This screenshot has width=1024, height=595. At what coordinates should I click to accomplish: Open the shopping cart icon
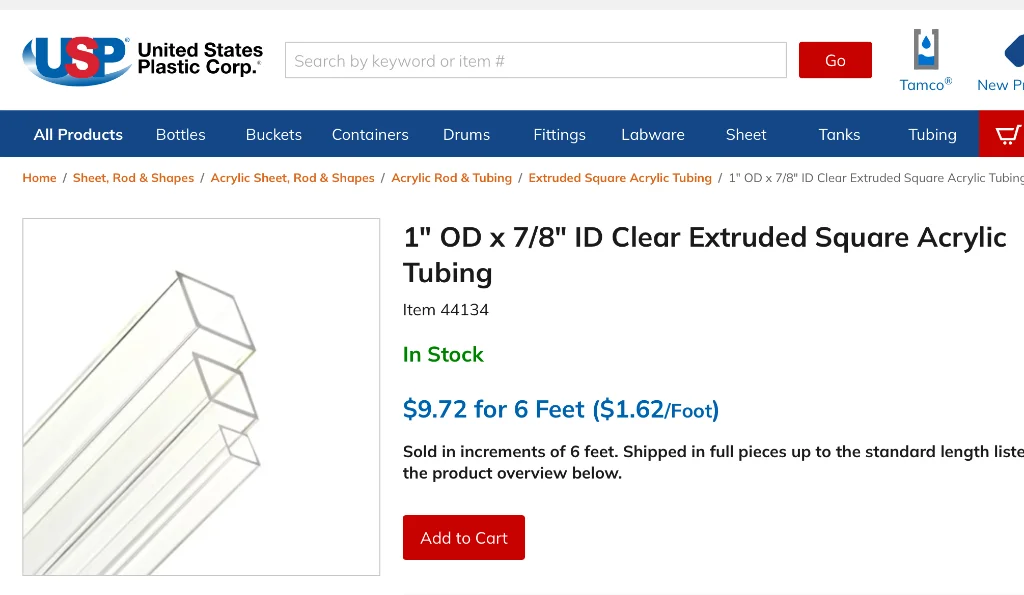[1006, 134]
